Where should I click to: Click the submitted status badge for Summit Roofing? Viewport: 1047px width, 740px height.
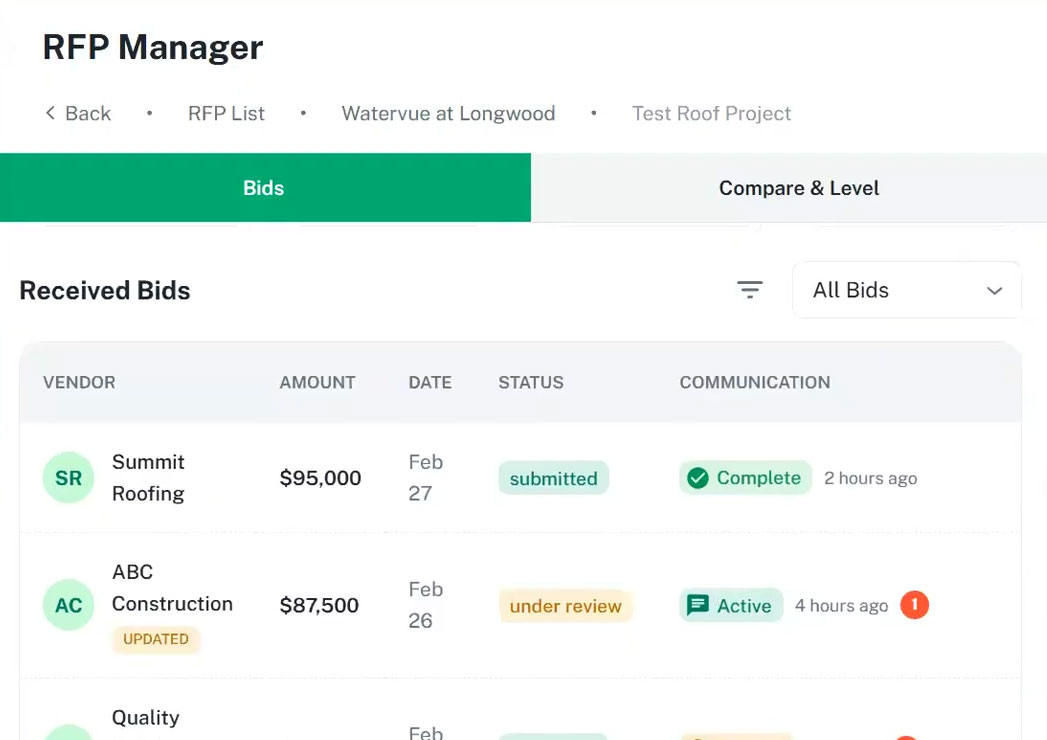click(x=554, y=478)
